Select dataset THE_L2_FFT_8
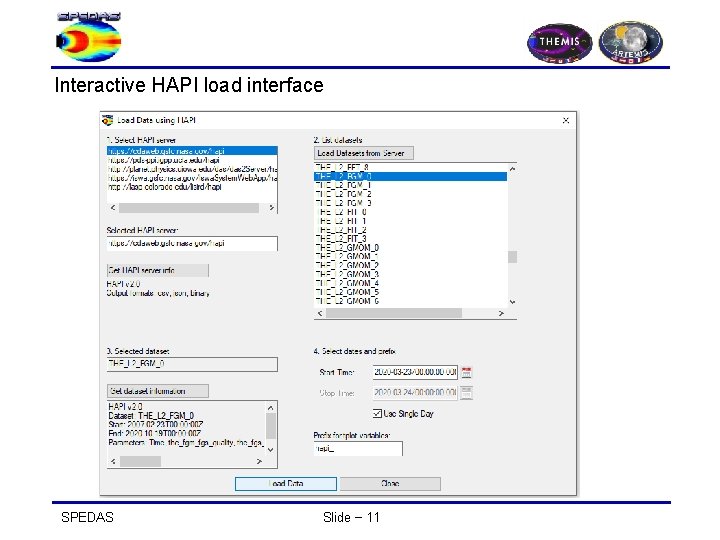 pos(411,168)
